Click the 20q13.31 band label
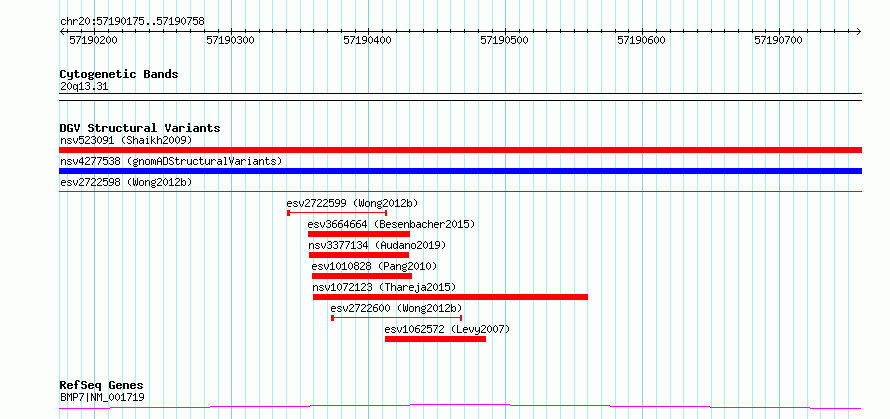This screenshot has width=890, height=419. pos(84,87)
